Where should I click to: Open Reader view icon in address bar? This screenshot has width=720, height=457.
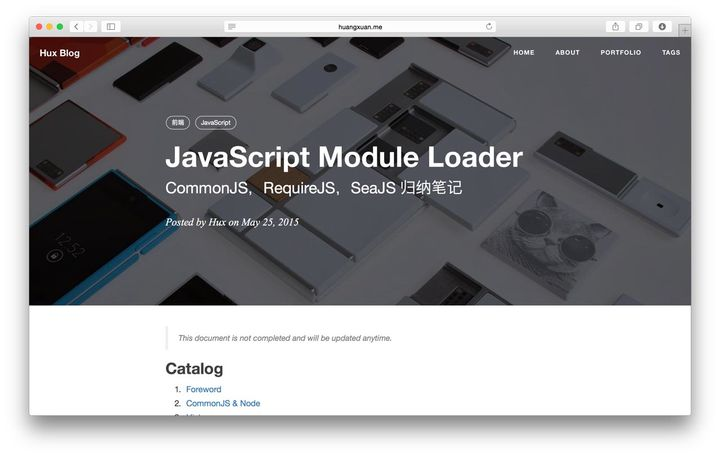[x=232, y=27]
